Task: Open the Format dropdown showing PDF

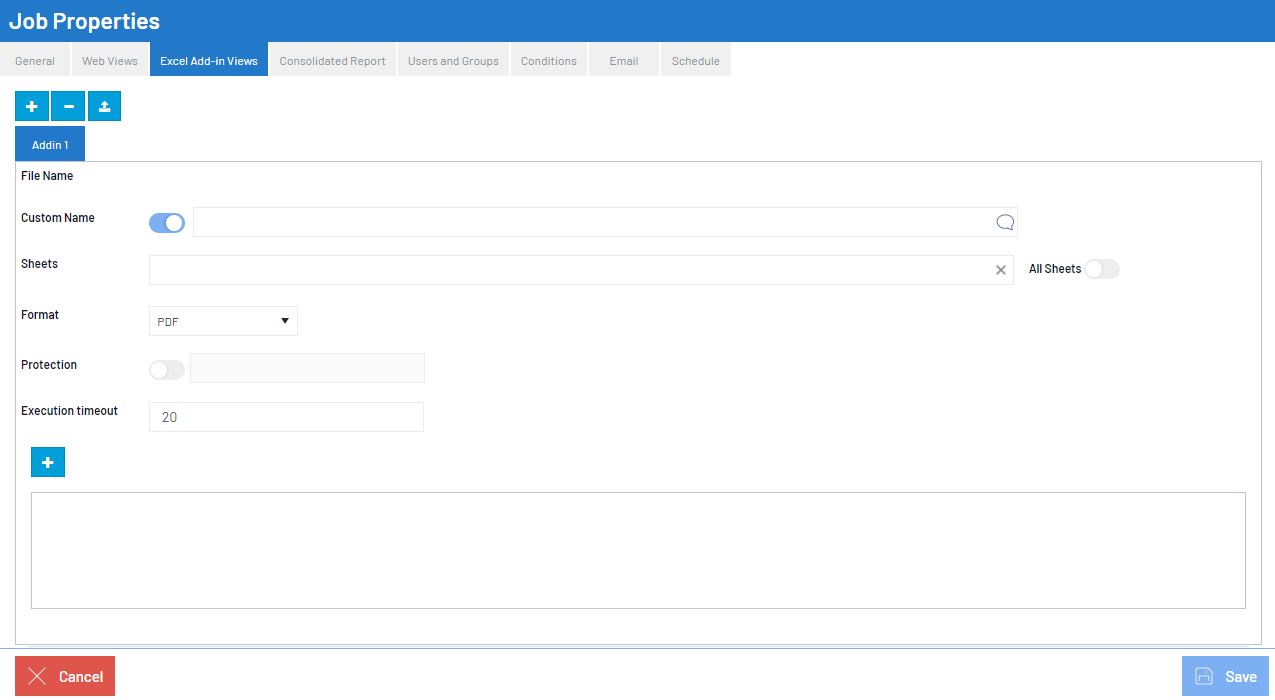Action: click(x=223, y=321)
